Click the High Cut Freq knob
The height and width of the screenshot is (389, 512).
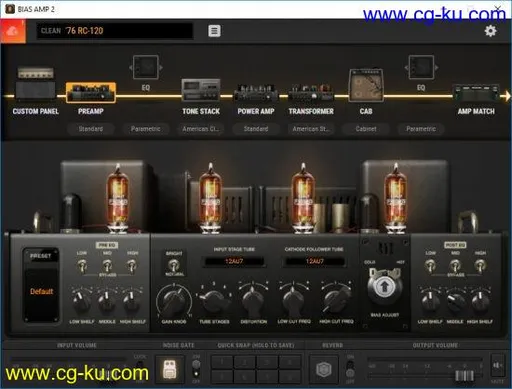336,299
